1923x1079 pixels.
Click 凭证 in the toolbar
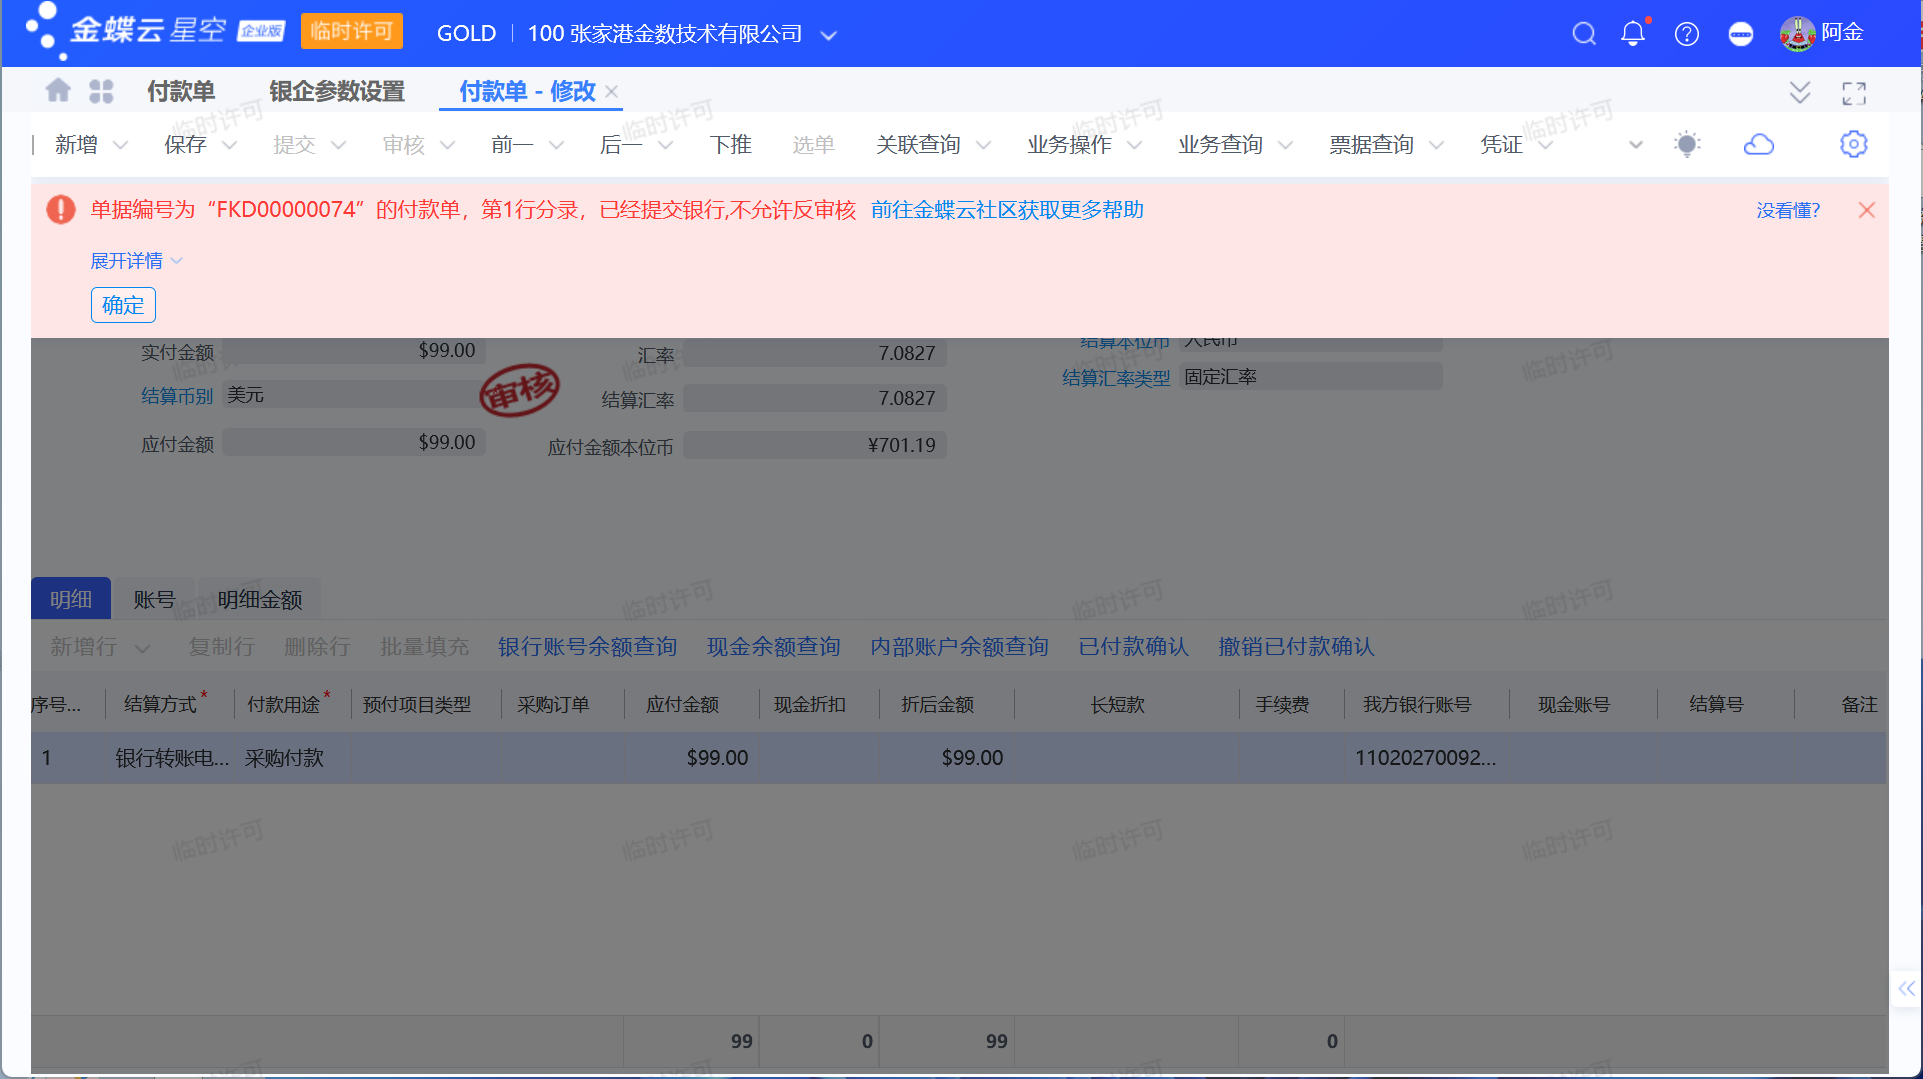[1501, 145]
